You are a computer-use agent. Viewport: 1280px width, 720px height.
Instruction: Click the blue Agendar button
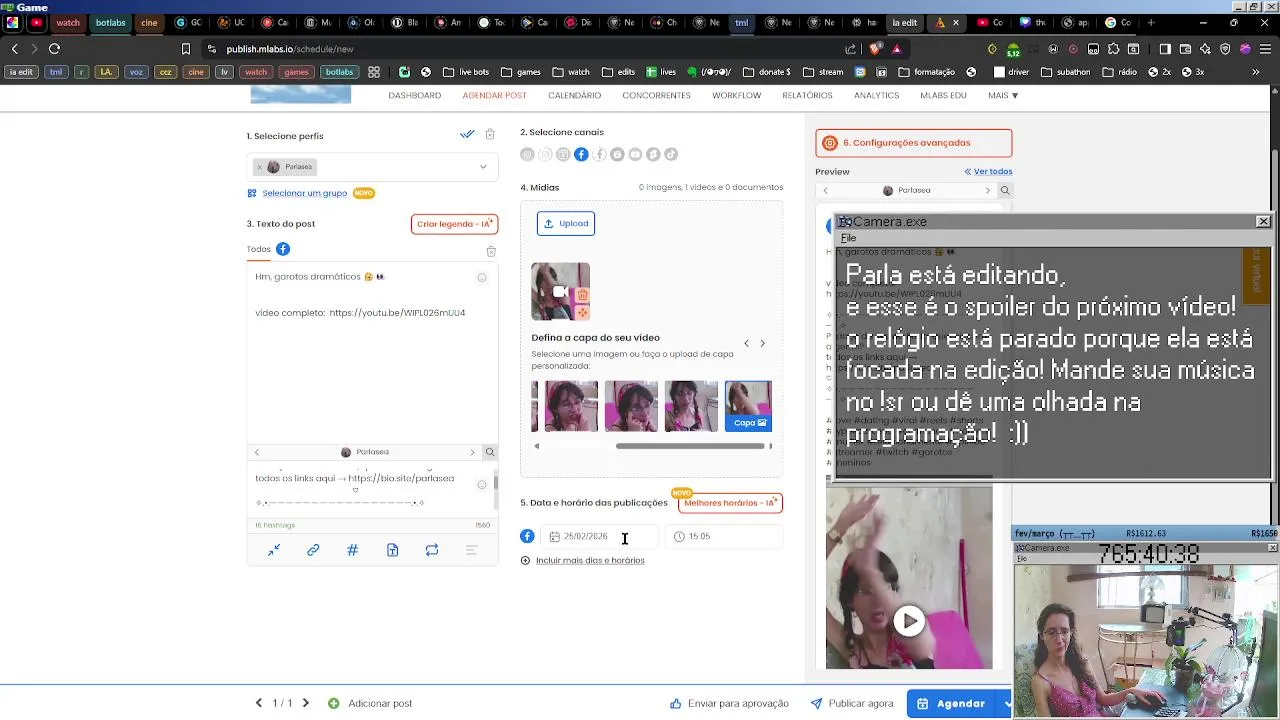[x=952, y=703]
